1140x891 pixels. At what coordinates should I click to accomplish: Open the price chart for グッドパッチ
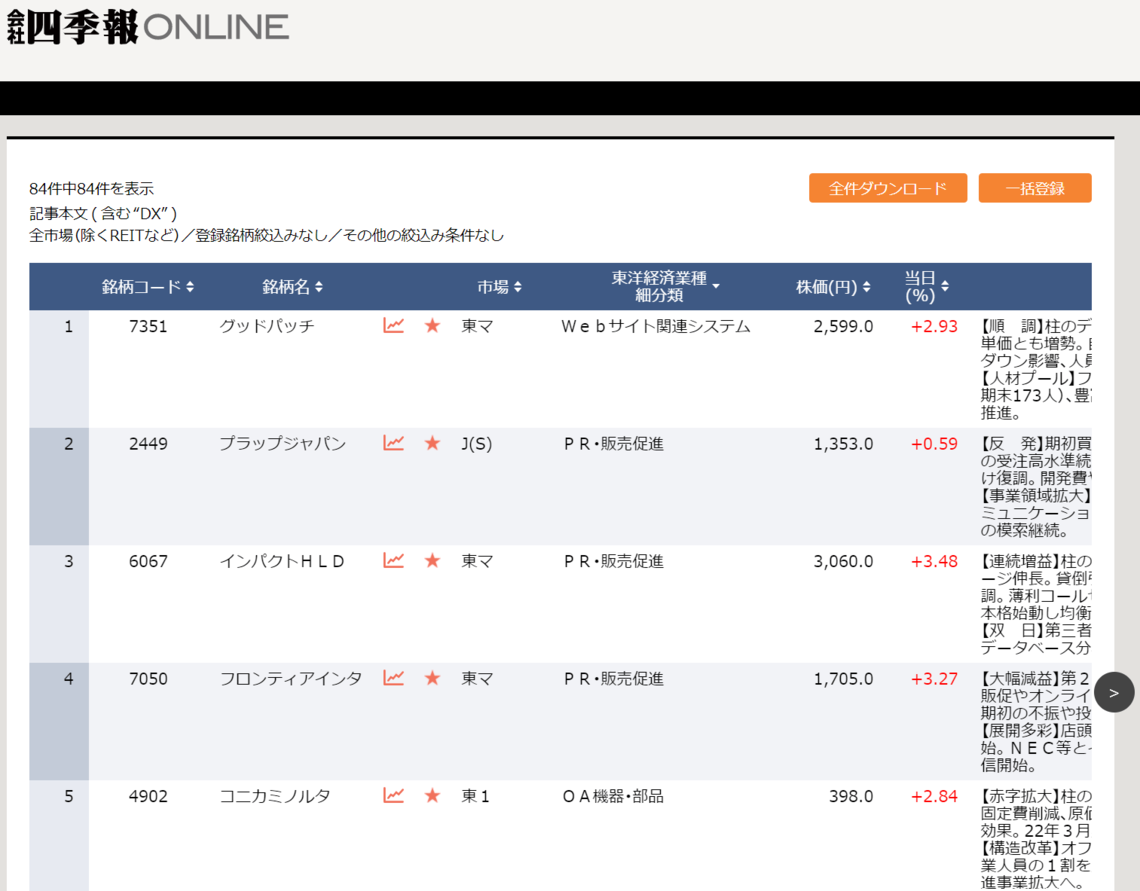(x=393, y=326)
